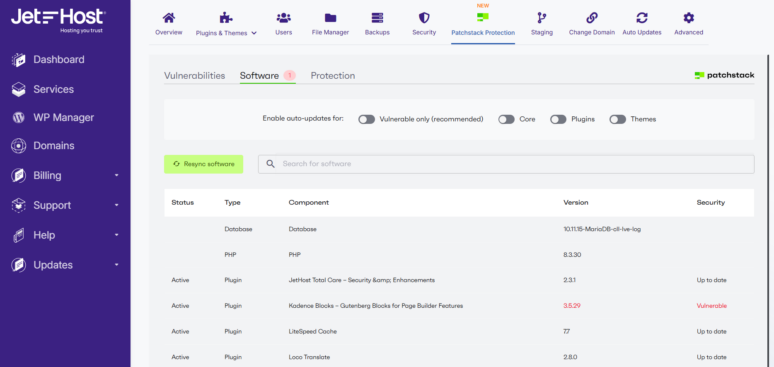Click the Domains sidebar icon

[x=18, y=146]
